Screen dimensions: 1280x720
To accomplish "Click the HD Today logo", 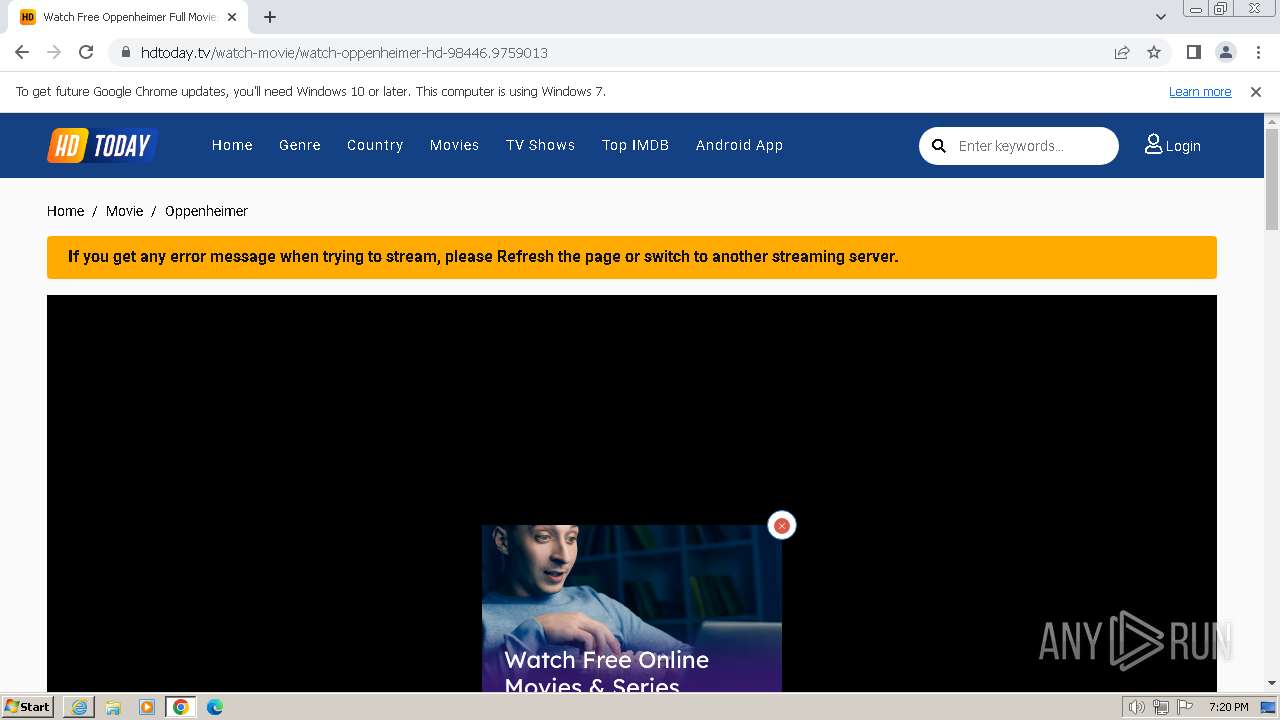I will pyautogui.click(x=103, y=146).
